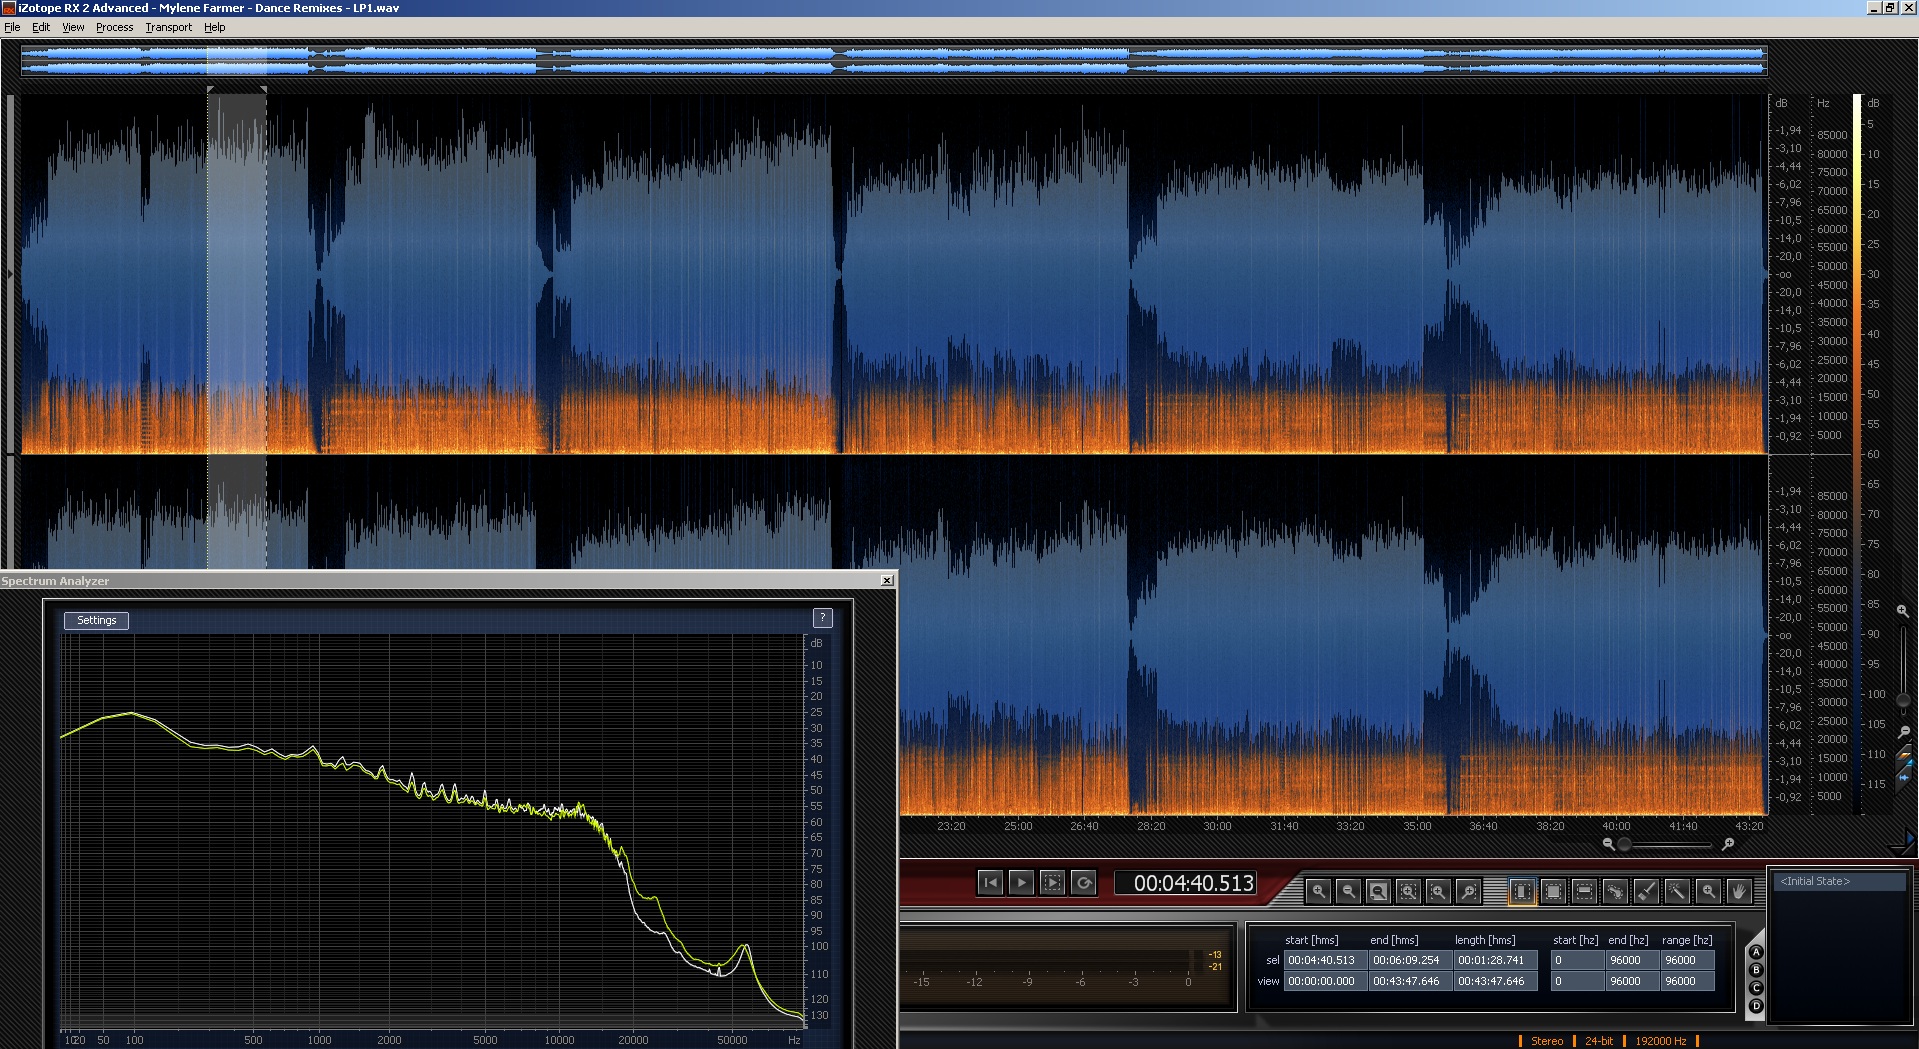This screenshot has height=1049, width=1919.
Task: Select history snapshot C
Action: [x=1756, y=988]
